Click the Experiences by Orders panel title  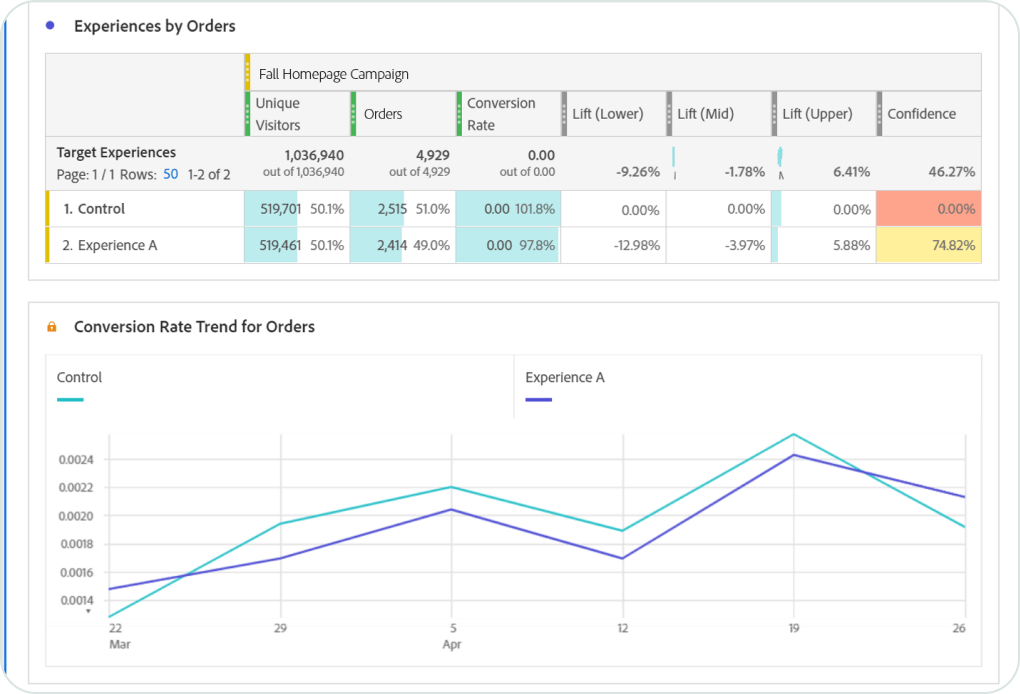pos(155,26)
